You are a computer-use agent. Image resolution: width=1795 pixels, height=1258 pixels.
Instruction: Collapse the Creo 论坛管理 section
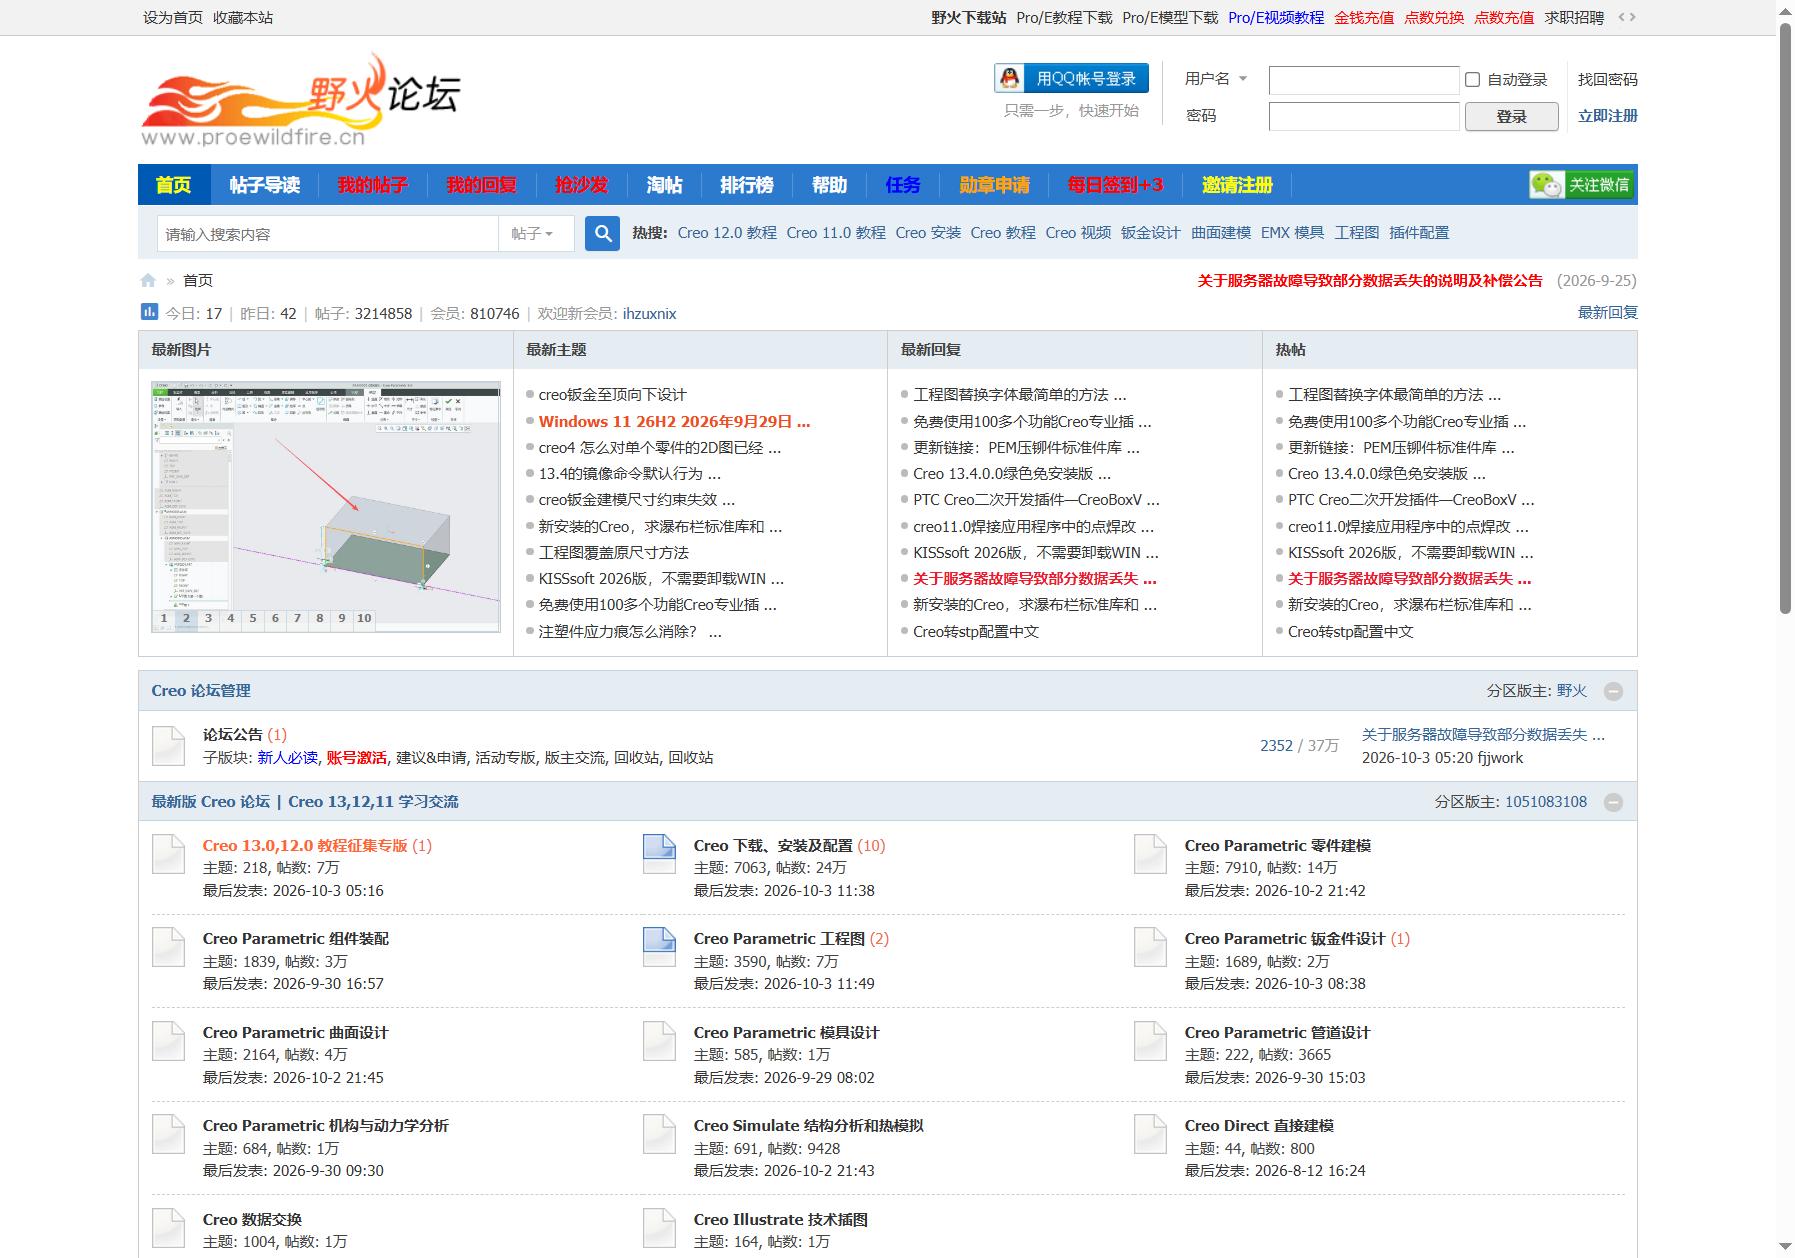[1613, 691]
